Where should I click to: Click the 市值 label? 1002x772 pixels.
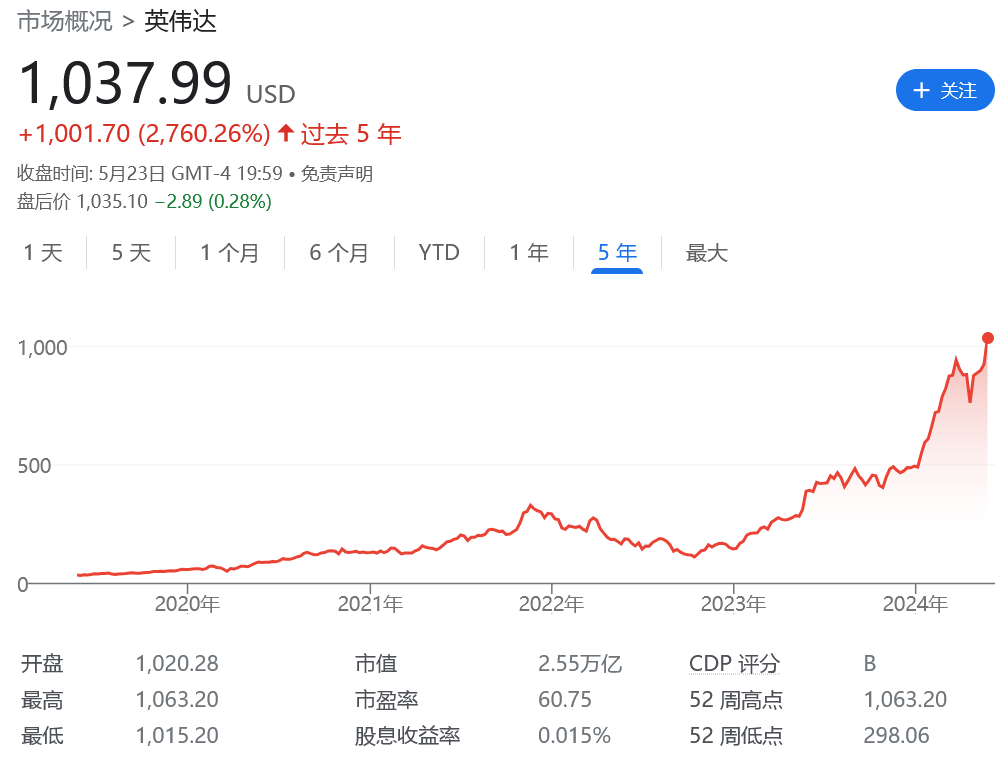tap(376, 664)
